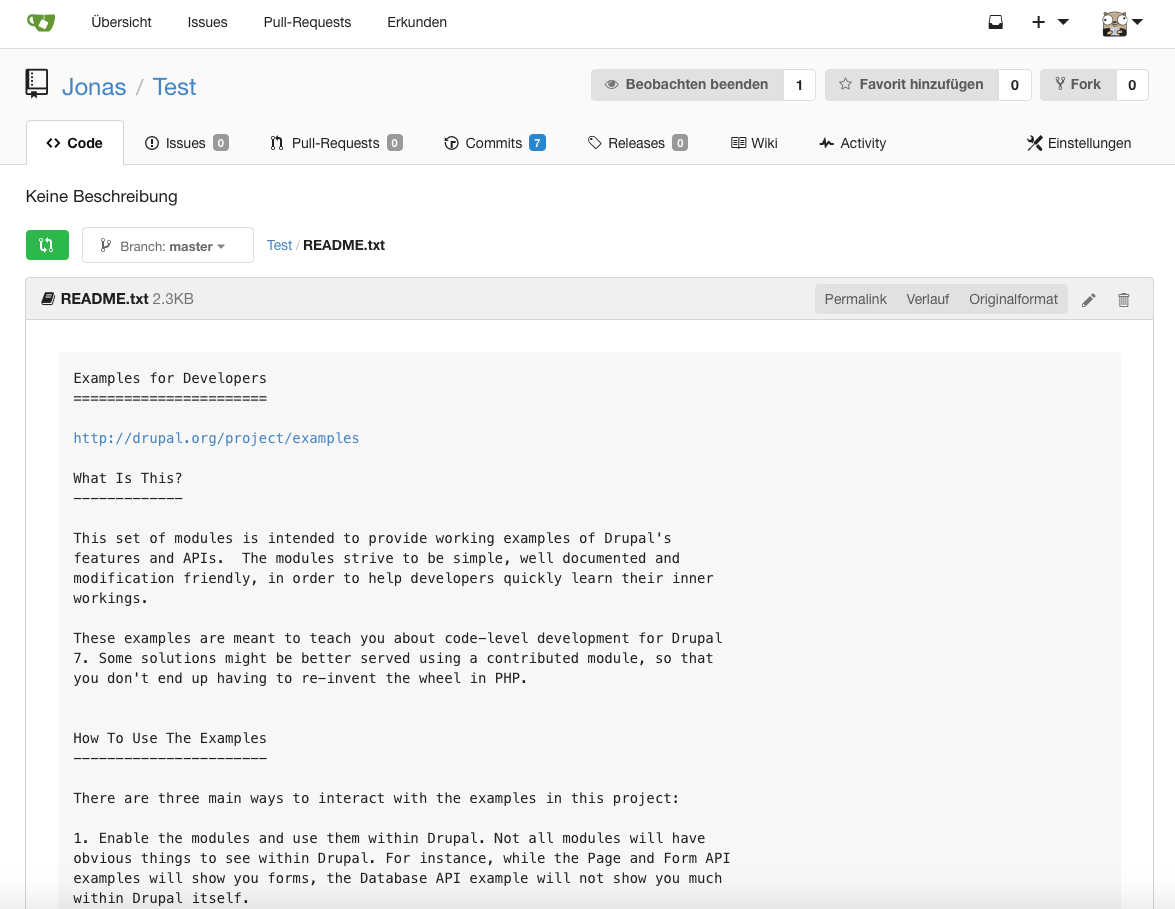Click the README.txt file name header

104,299
